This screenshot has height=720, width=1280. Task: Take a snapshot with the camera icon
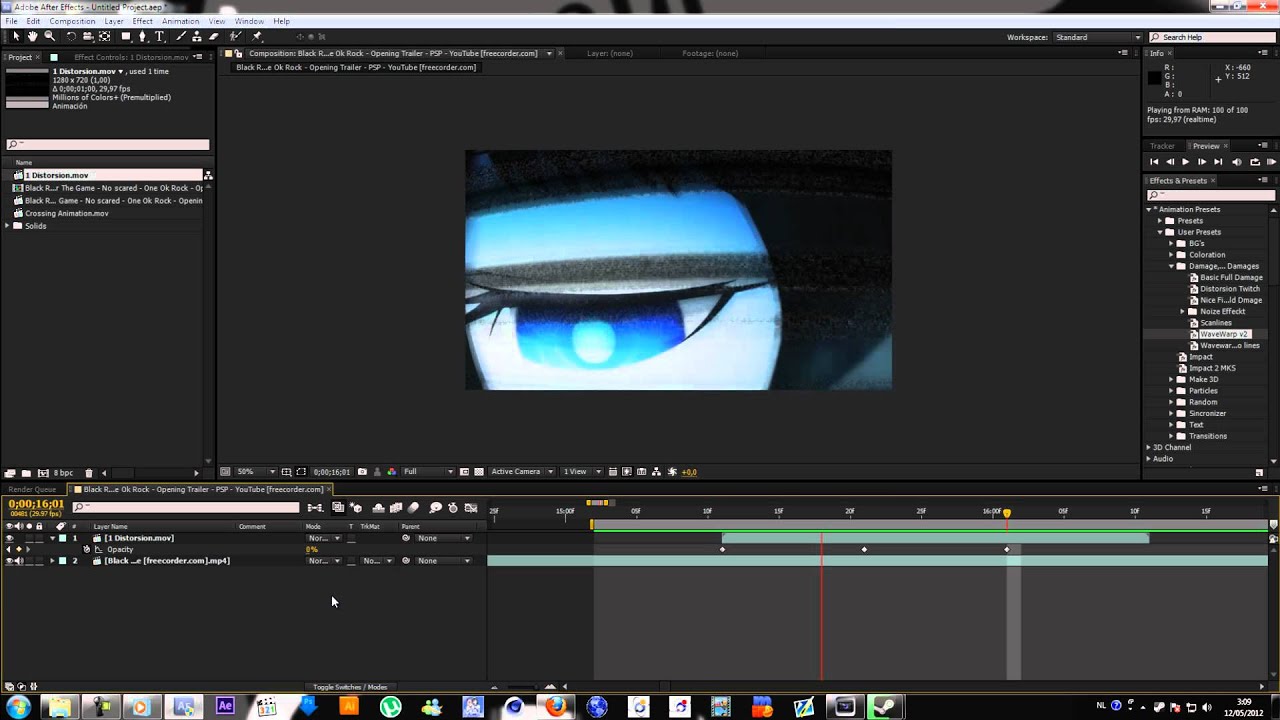click(362, 472)
